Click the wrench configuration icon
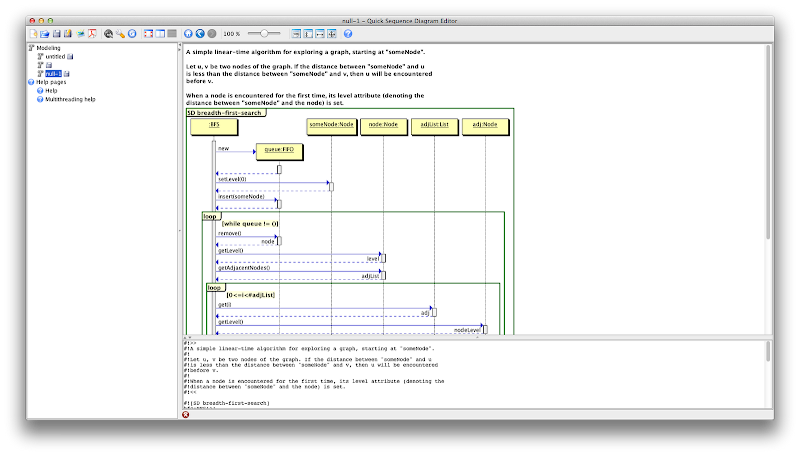800x456 pixels. [120, 33]
